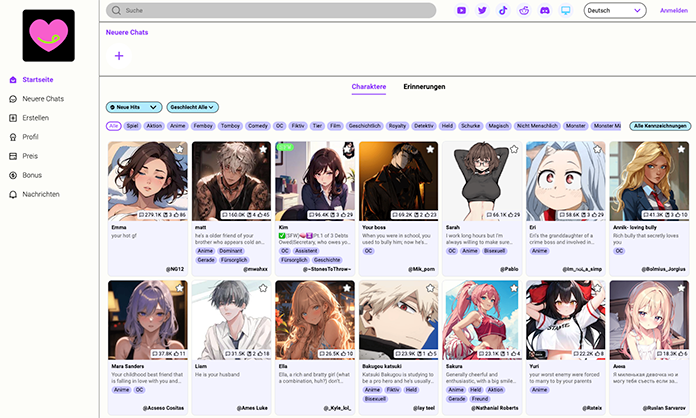The height and width of the screenshot is (418, 696).
Task: Favorite the Emma card star
Action: click(179, 149)
